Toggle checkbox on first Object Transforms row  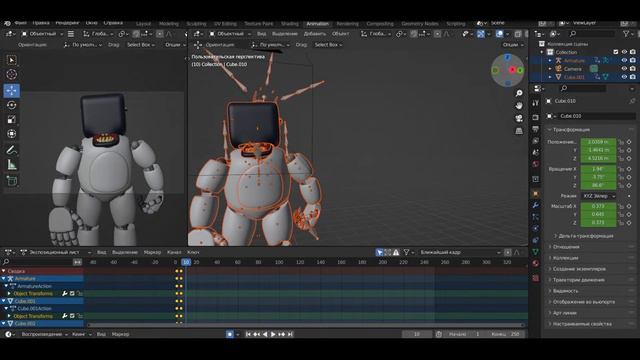click(x=72, y=293)
